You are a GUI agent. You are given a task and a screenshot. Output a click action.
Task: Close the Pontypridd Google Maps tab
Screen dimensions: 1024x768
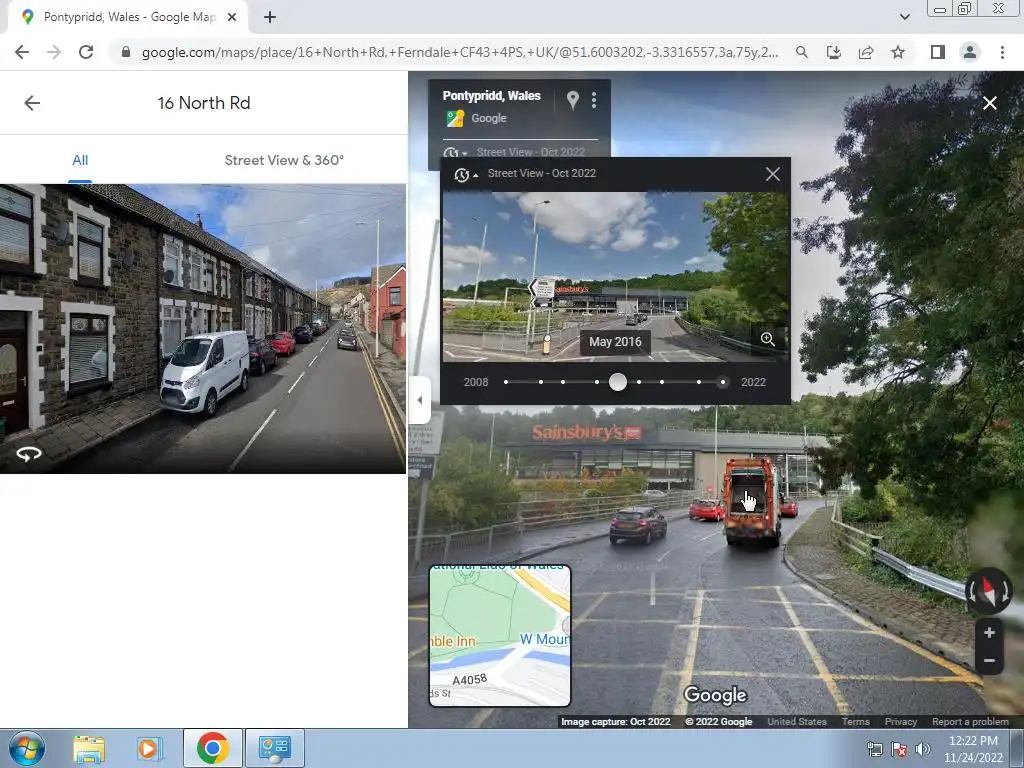tap(232, 18)
